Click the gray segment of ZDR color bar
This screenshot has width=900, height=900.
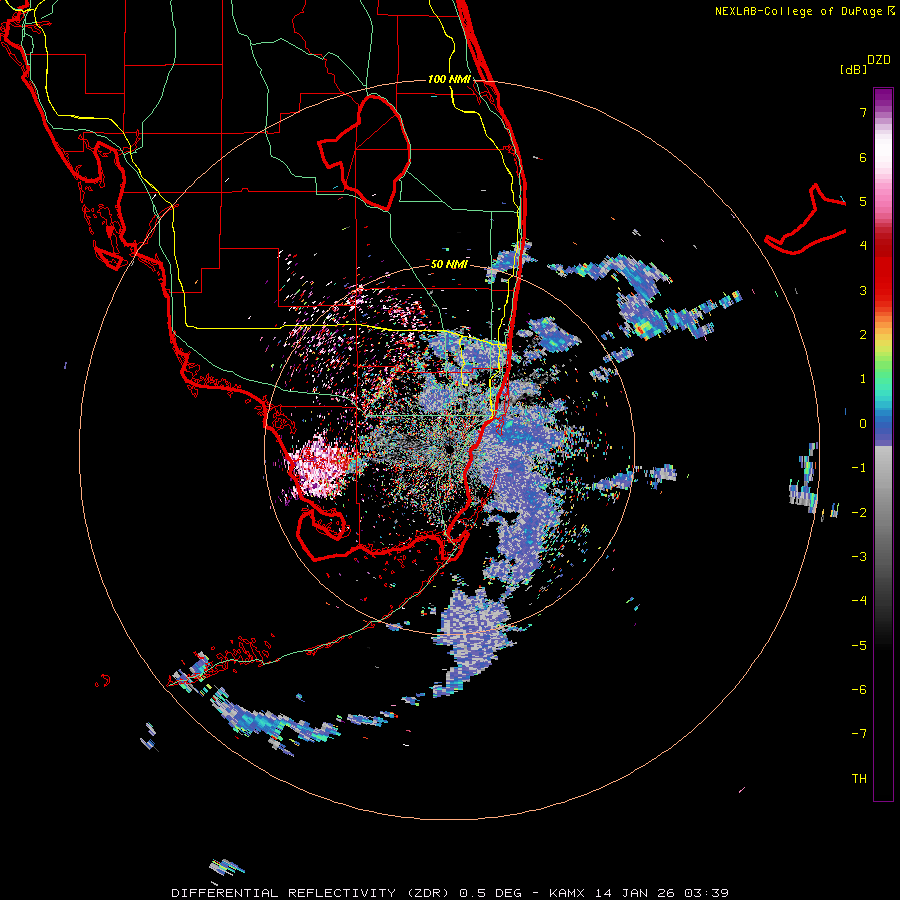883,517
